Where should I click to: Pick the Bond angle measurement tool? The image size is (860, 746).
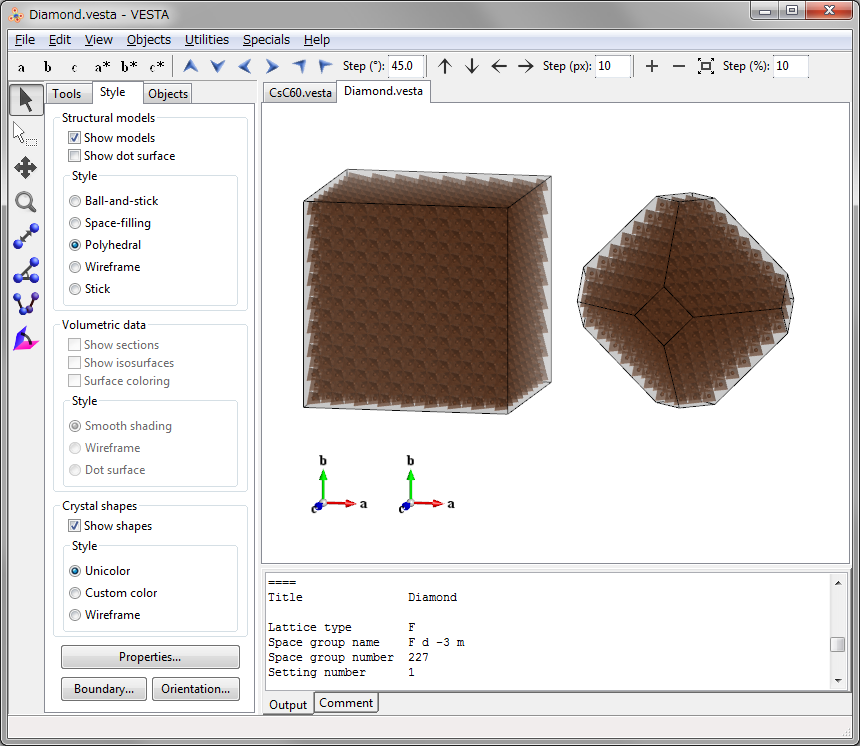click(x=25, y=270)
